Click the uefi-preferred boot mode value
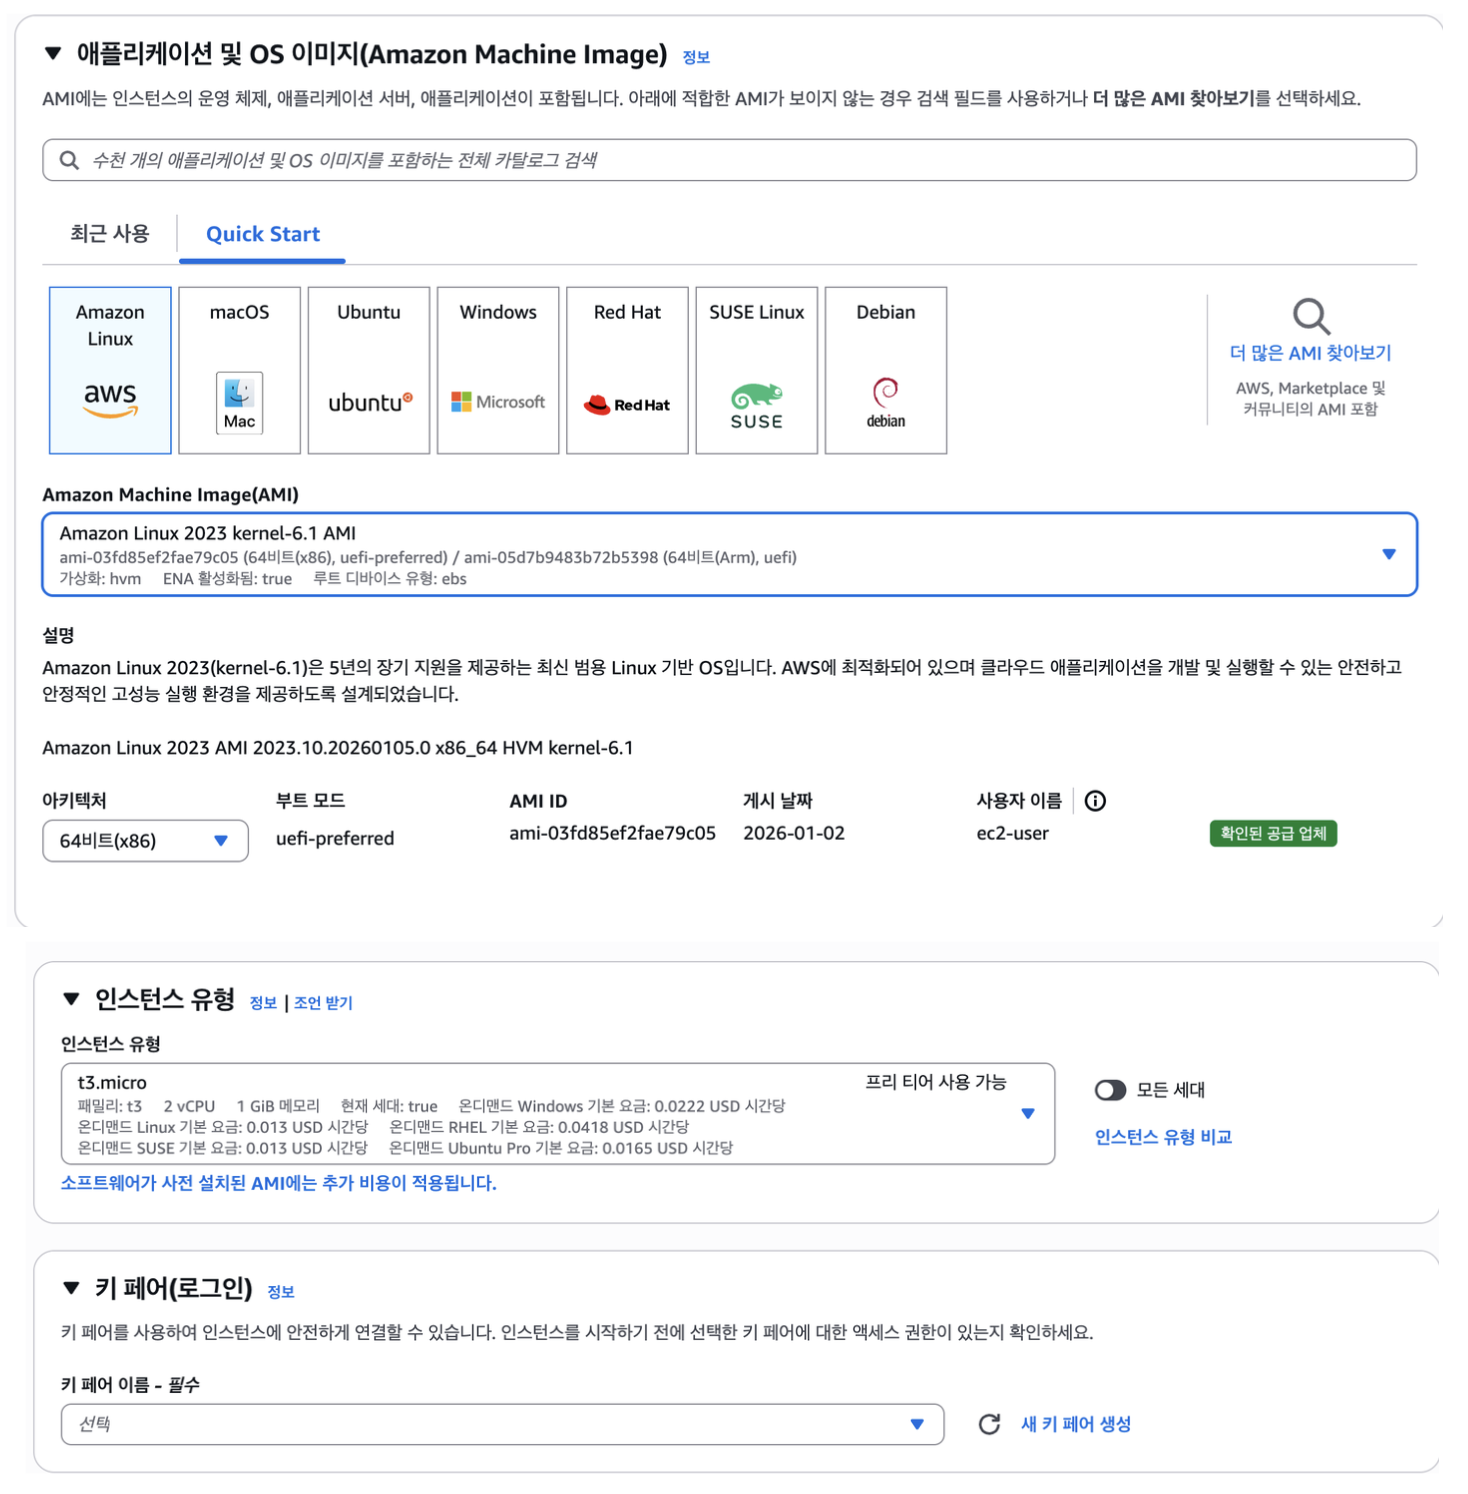Viewport: 1468px width, 1494px height. coord(335,838)
